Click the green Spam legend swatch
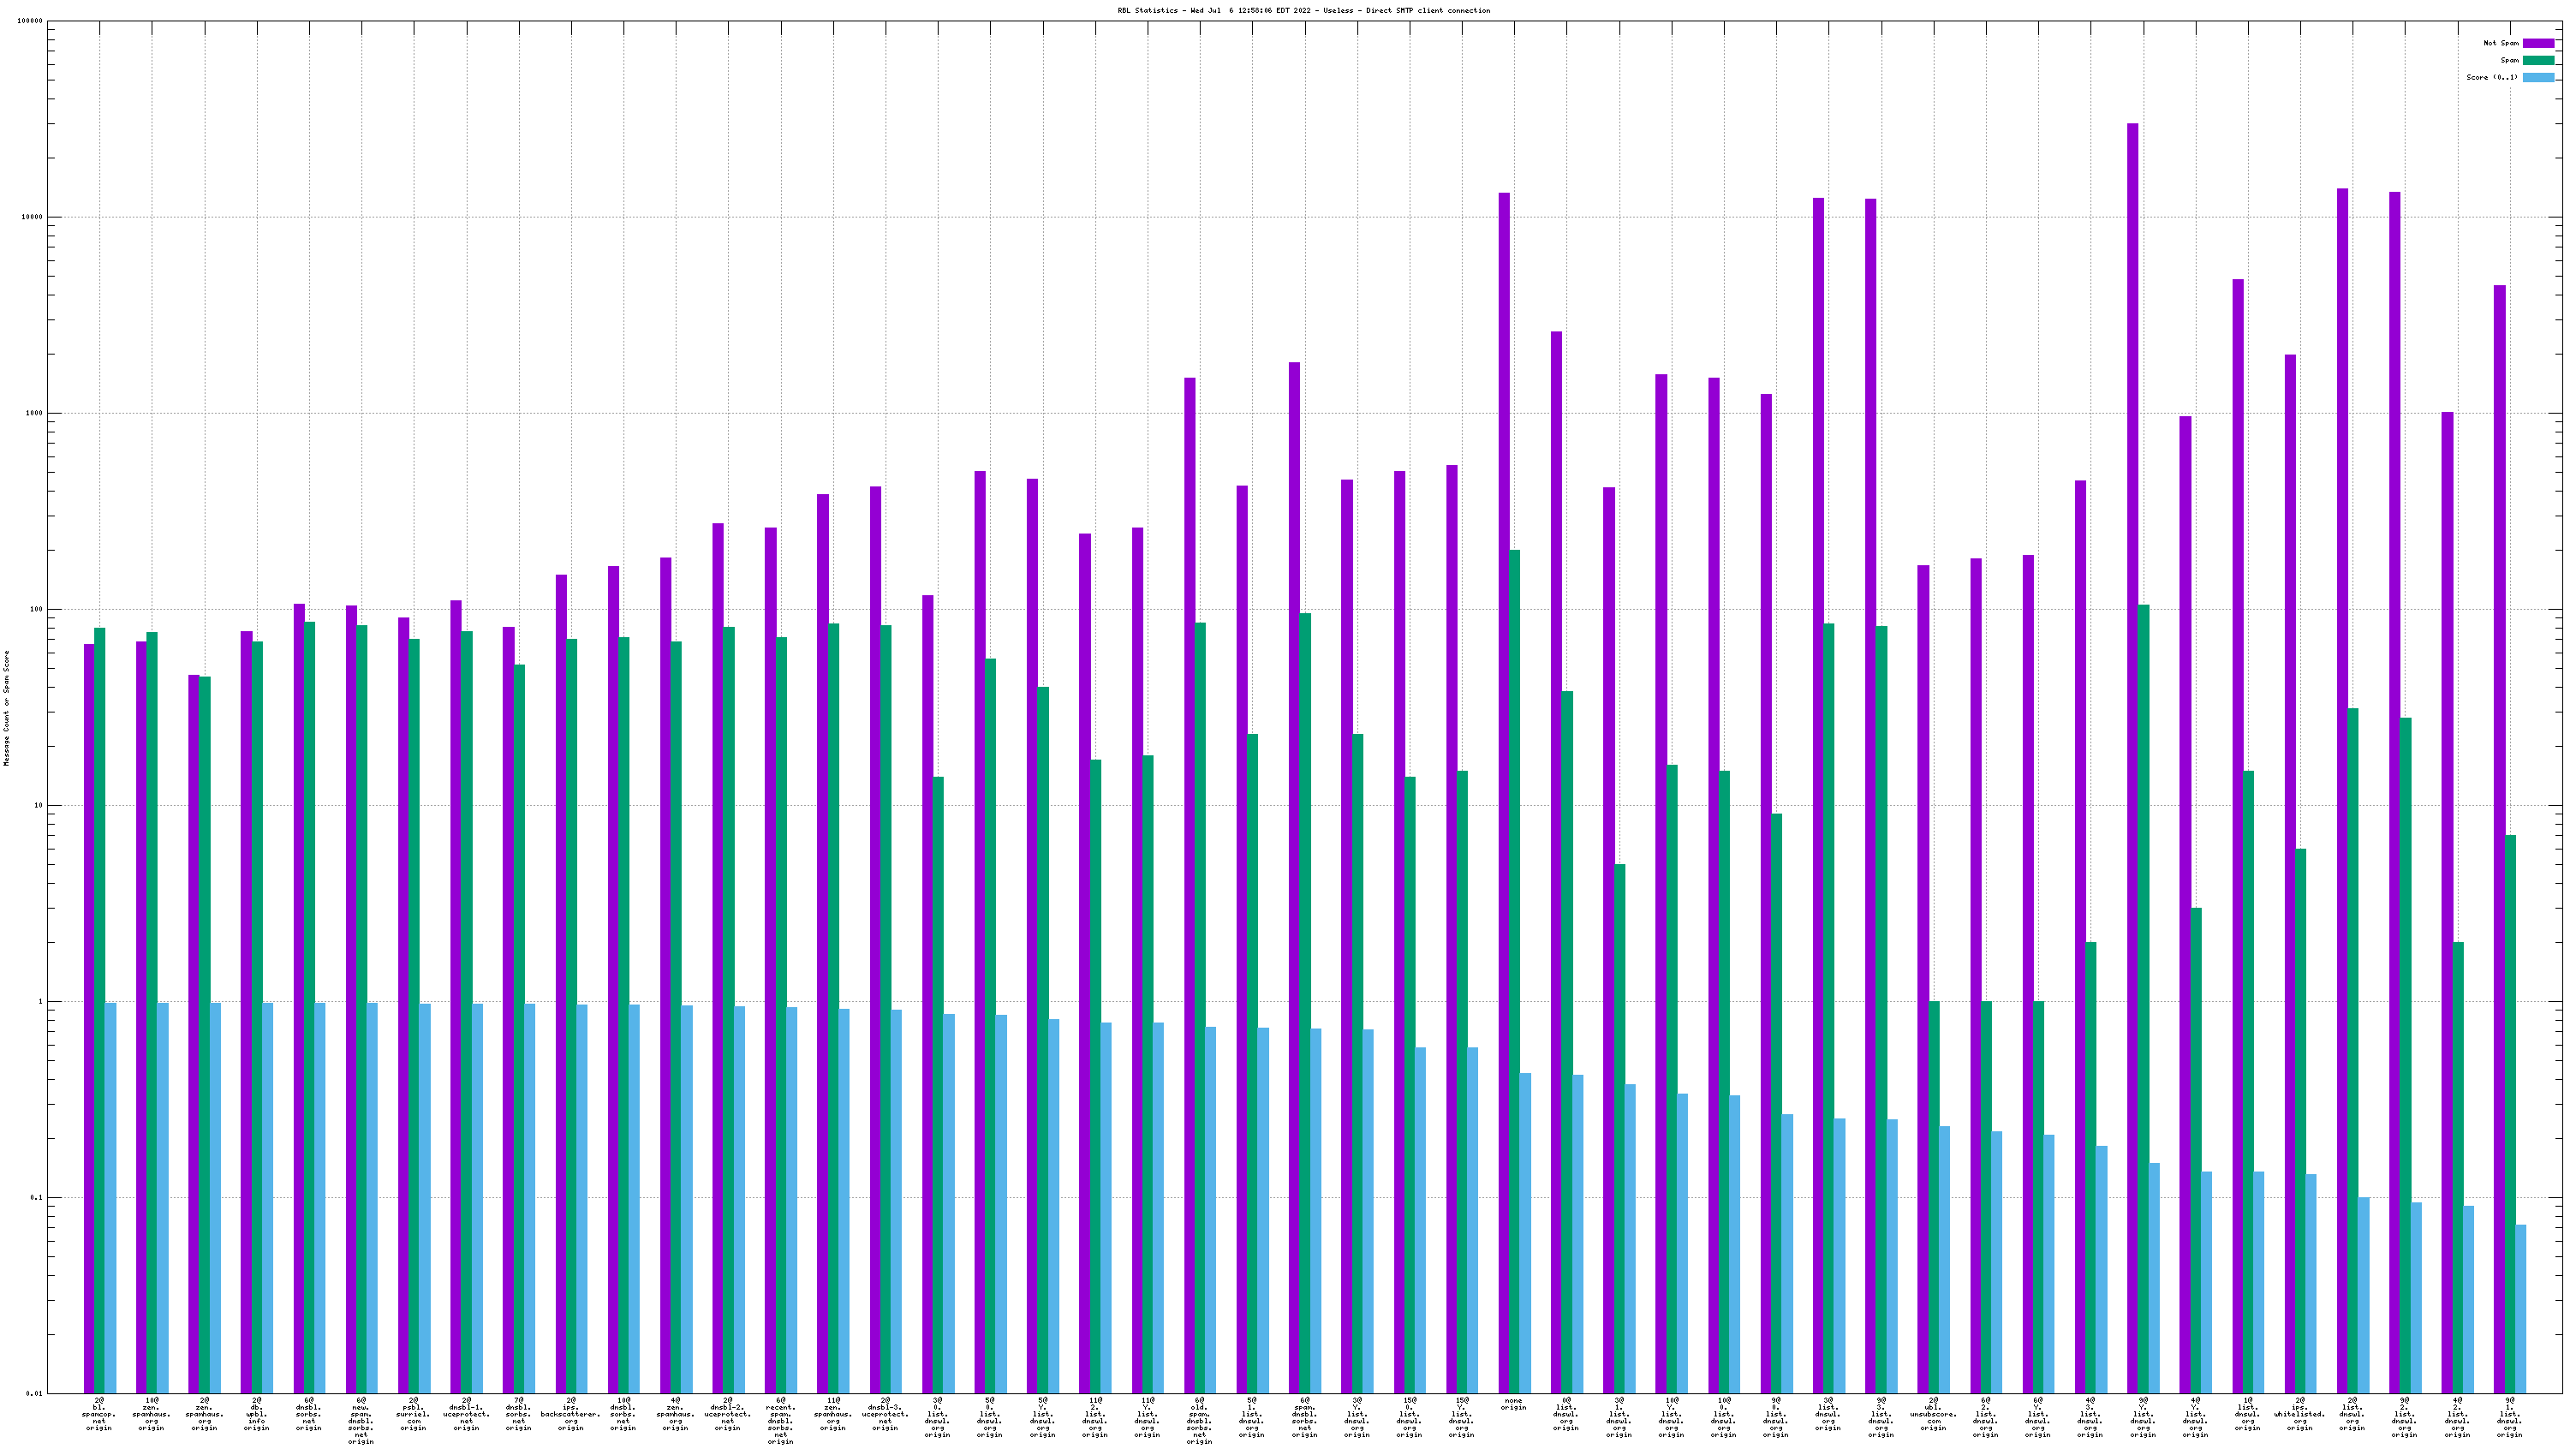Screen dimensions: 2576x1449 [2538, 60]
